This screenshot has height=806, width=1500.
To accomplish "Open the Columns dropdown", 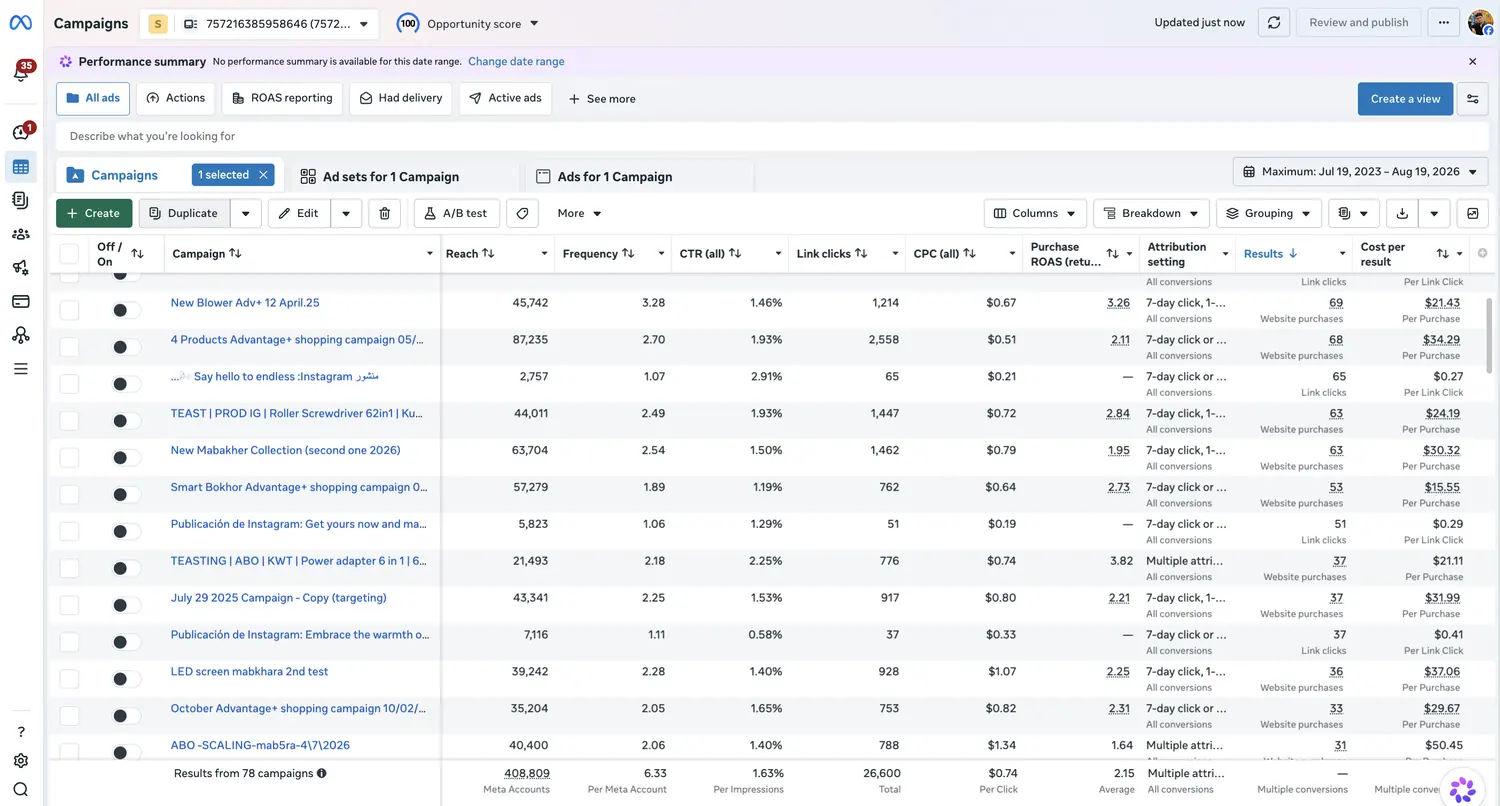I will pyautogui.click(x=1035, y=213).
